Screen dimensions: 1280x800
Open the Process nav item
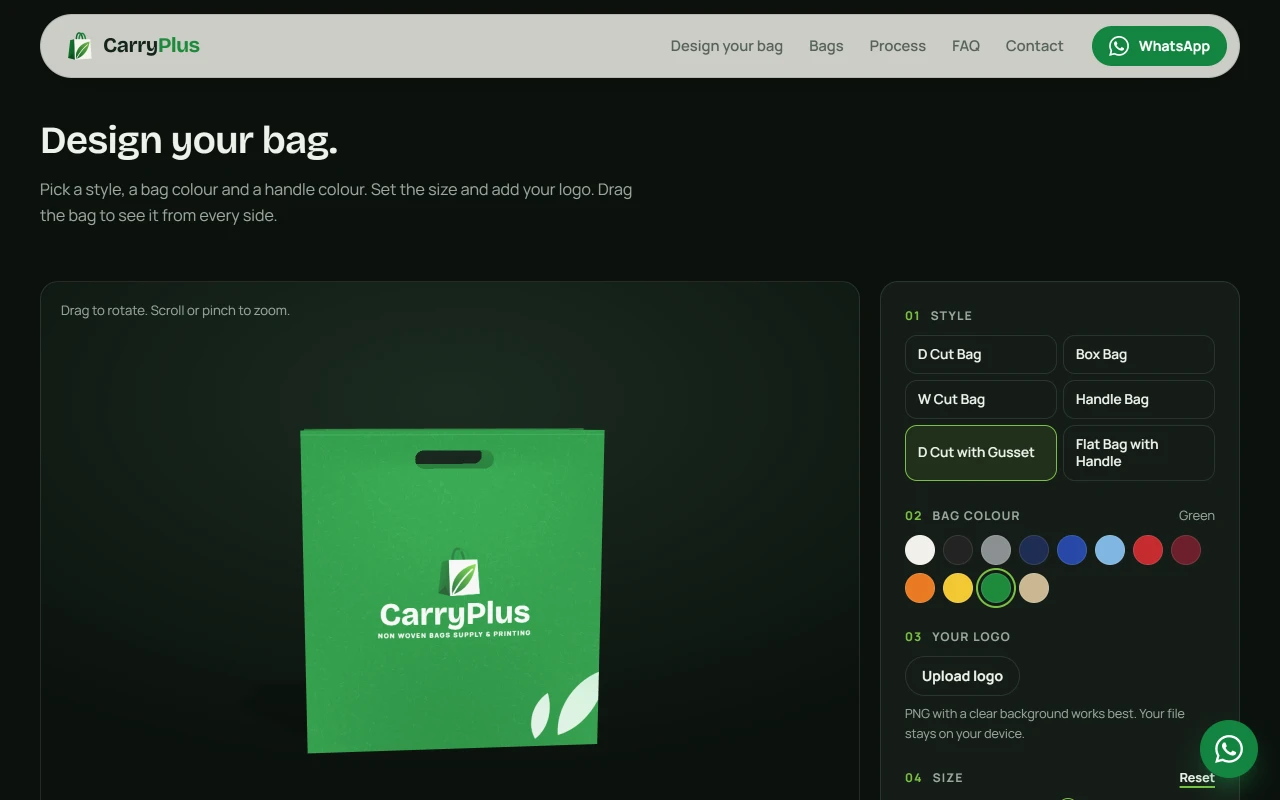point(898,46)
